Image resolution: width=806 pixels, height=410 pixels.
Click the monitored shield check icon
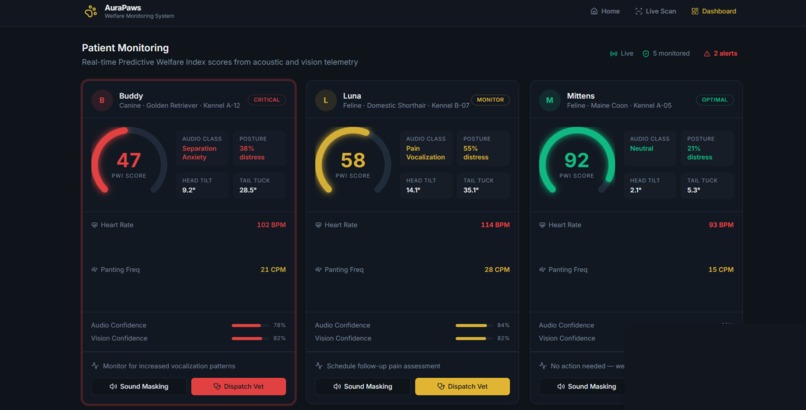pyautogui.click(x=646, y=53)
